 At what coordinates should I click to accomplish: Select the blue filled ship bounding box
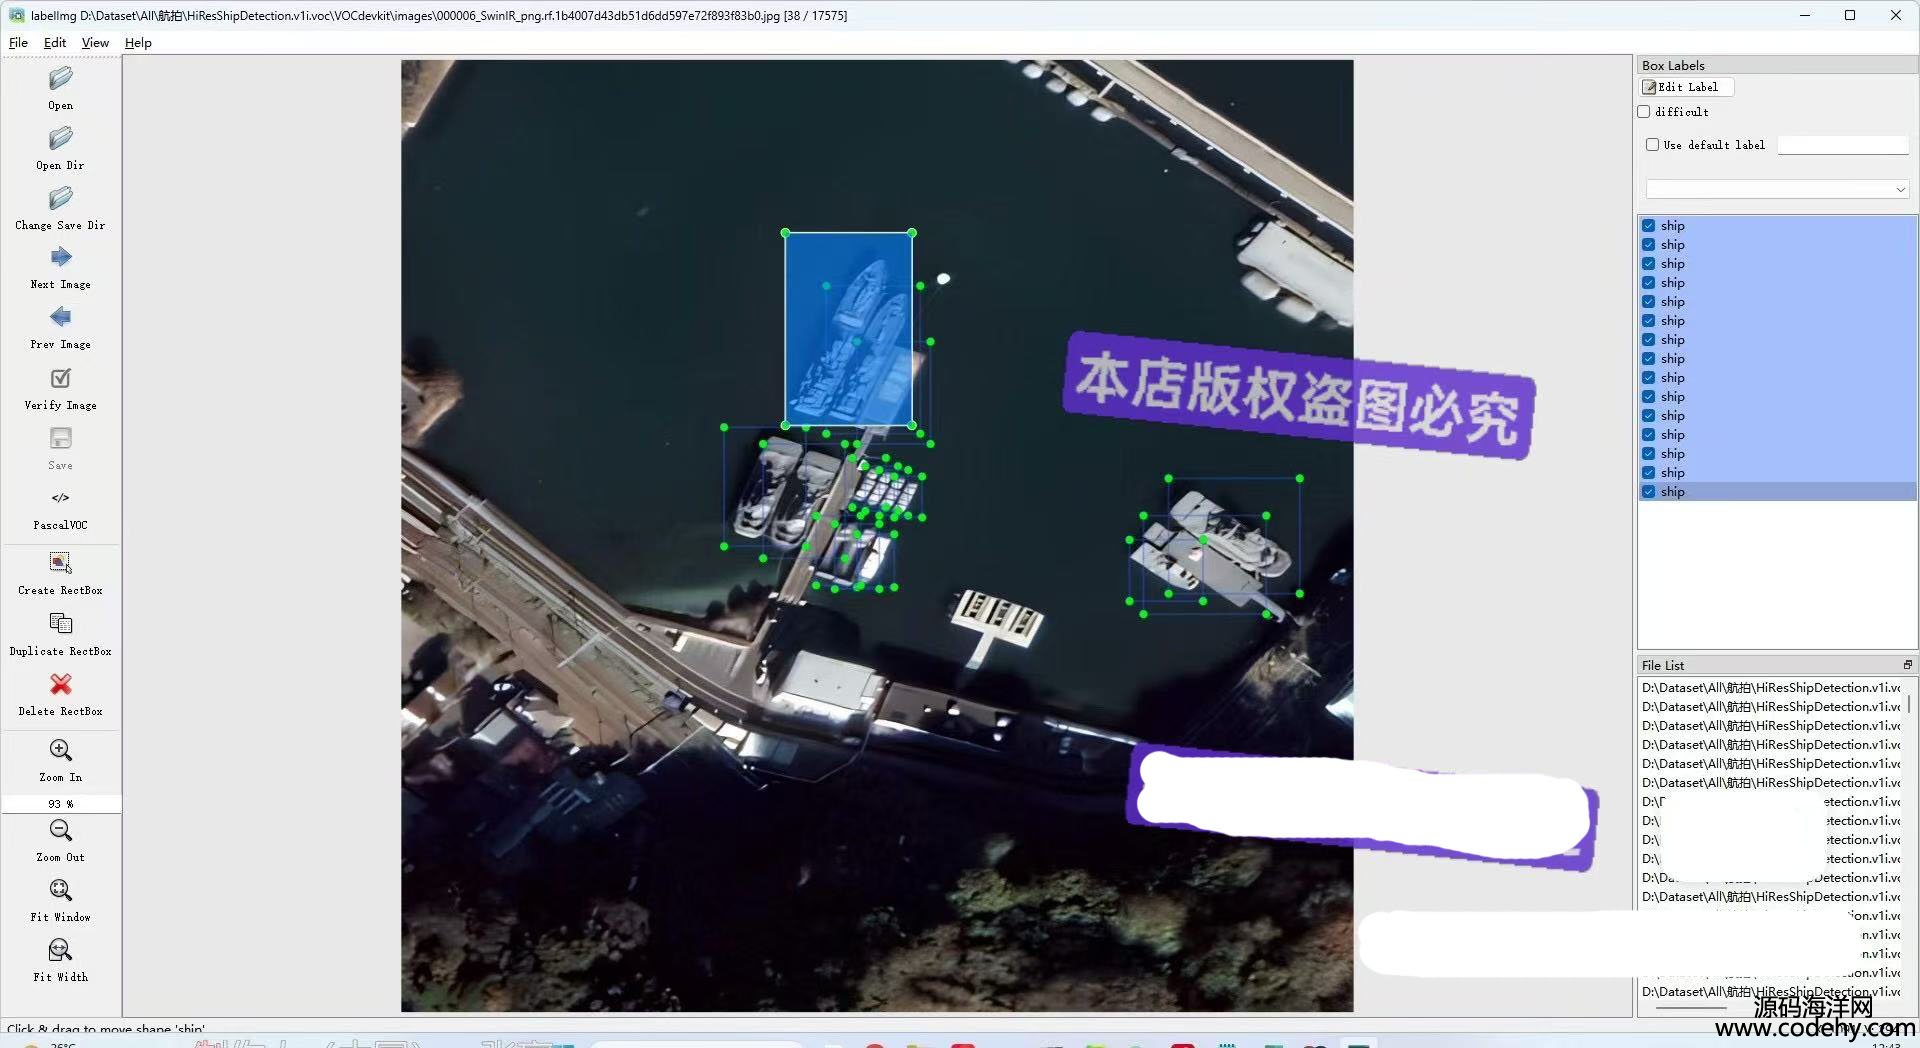tap(848, 329)
